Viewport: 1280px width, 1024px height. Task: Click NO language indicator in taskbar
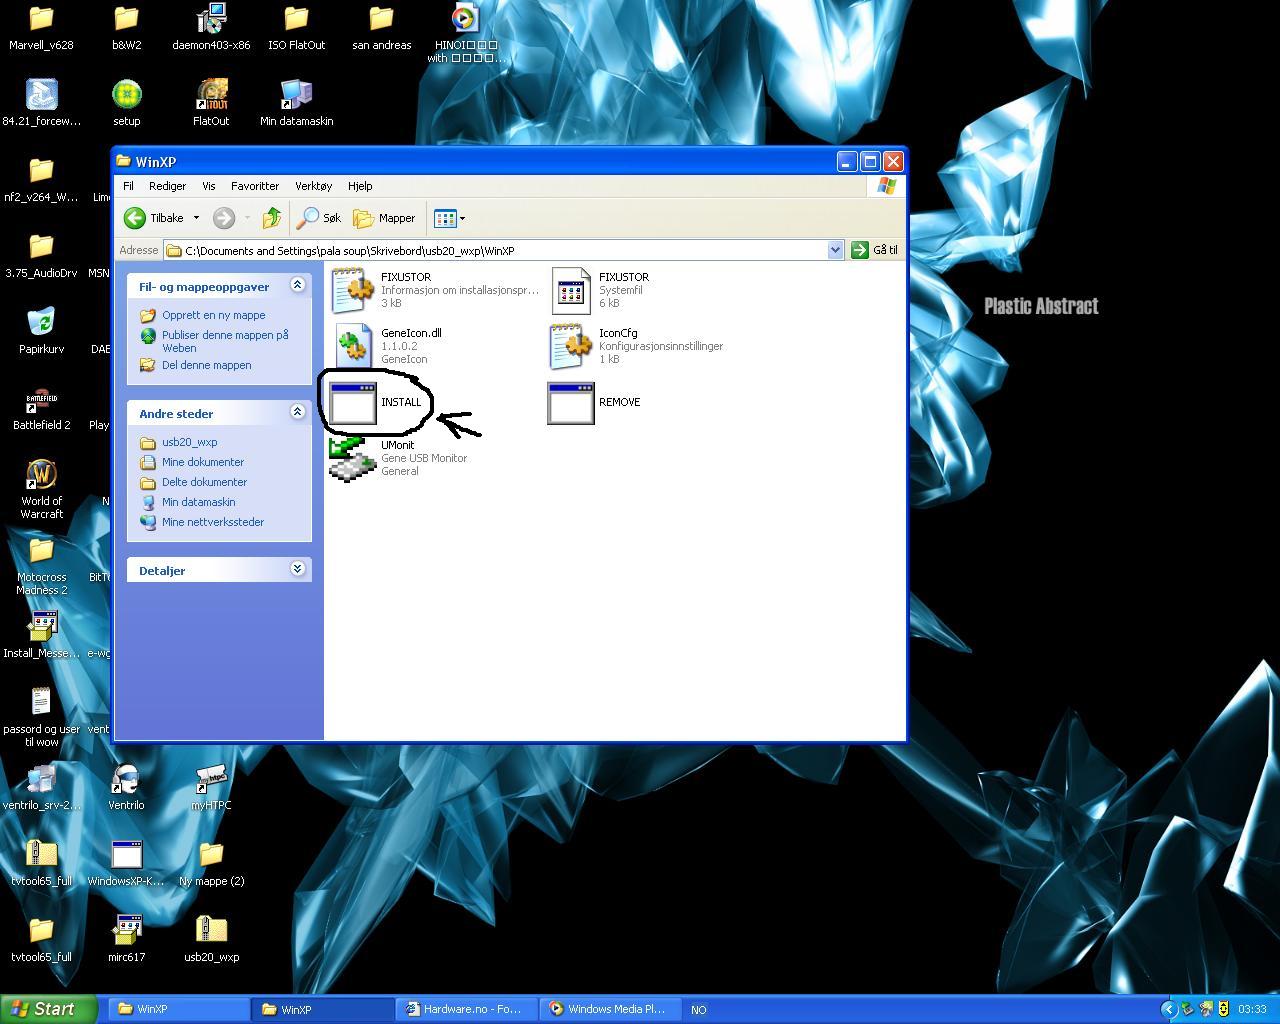[699, 1010]
